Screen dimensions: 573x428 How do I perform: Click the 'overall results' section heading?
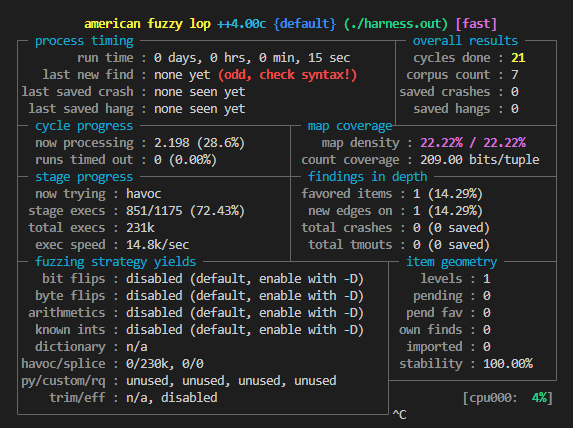click(465, 41)
